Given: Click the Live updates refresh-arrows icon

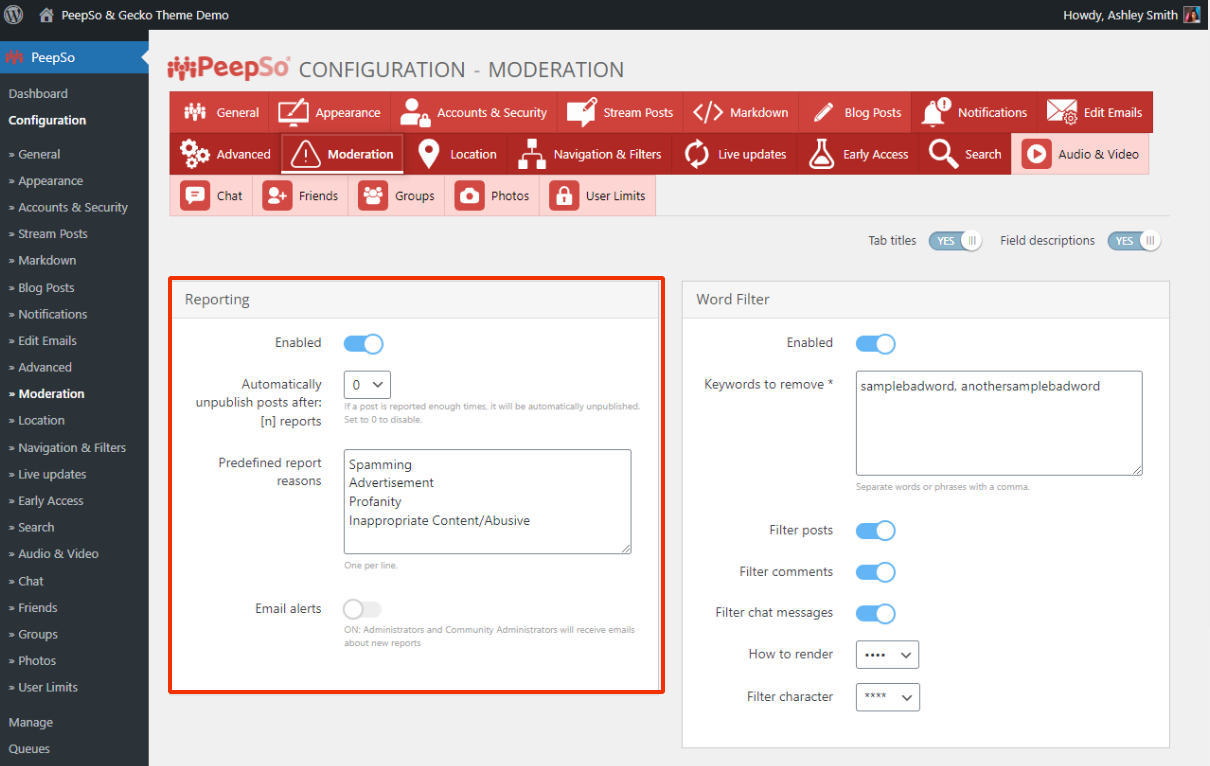Looking at the screenshot, I should pos(696,154).
